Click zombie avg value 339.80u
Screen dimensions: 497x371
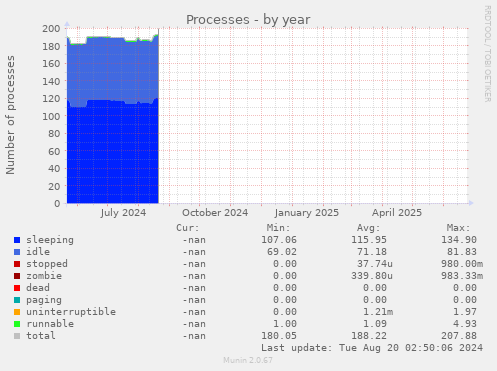[x=372, y=276]
